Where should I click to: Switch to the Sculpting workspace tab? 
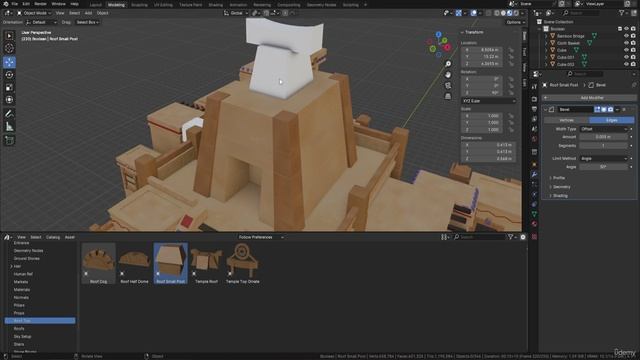click(139, 5)
